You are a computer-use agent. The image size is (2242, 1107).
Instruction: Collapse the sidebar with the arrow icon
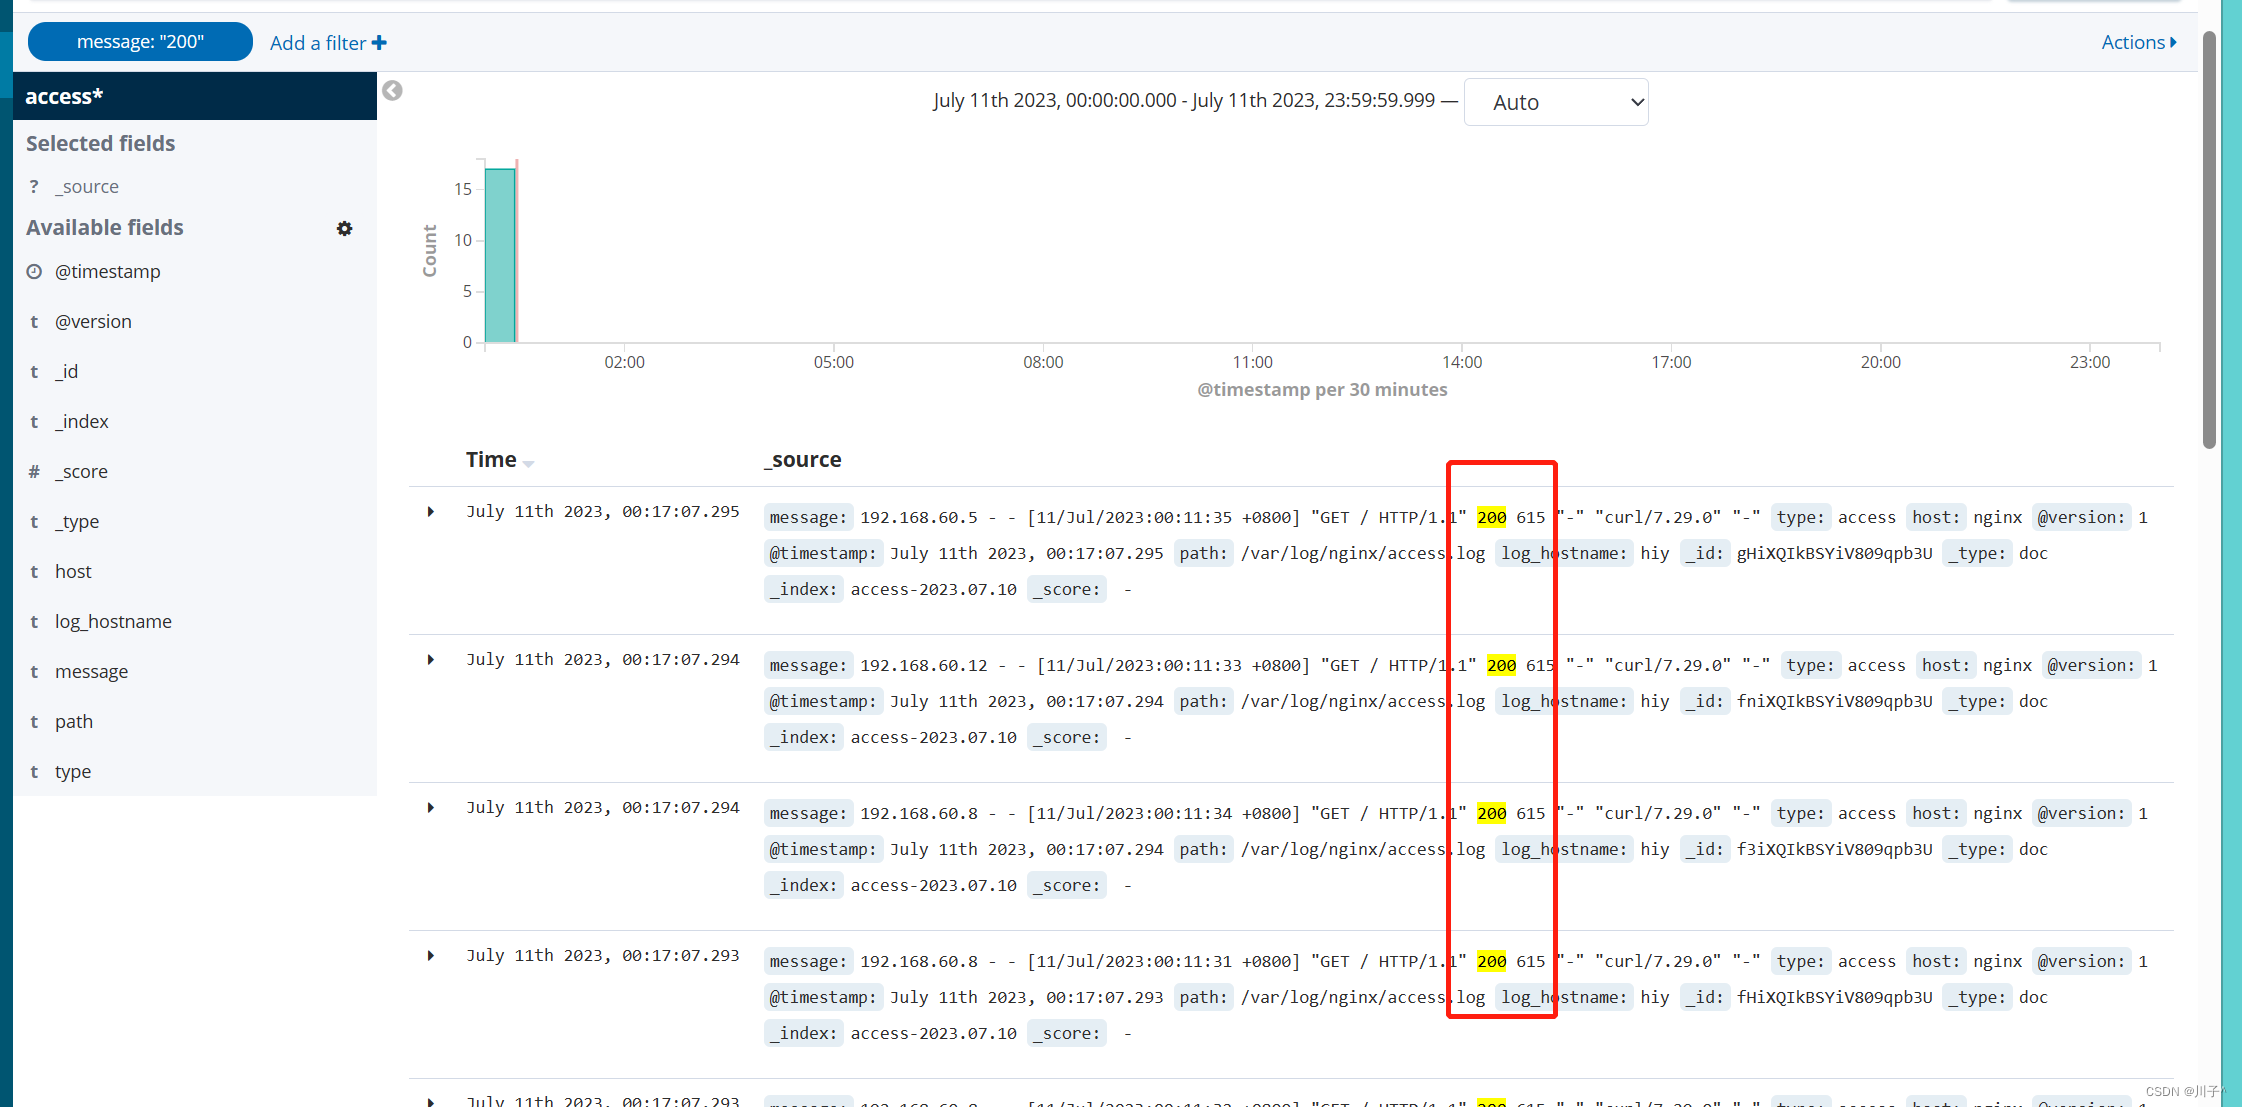coord(392,91)
